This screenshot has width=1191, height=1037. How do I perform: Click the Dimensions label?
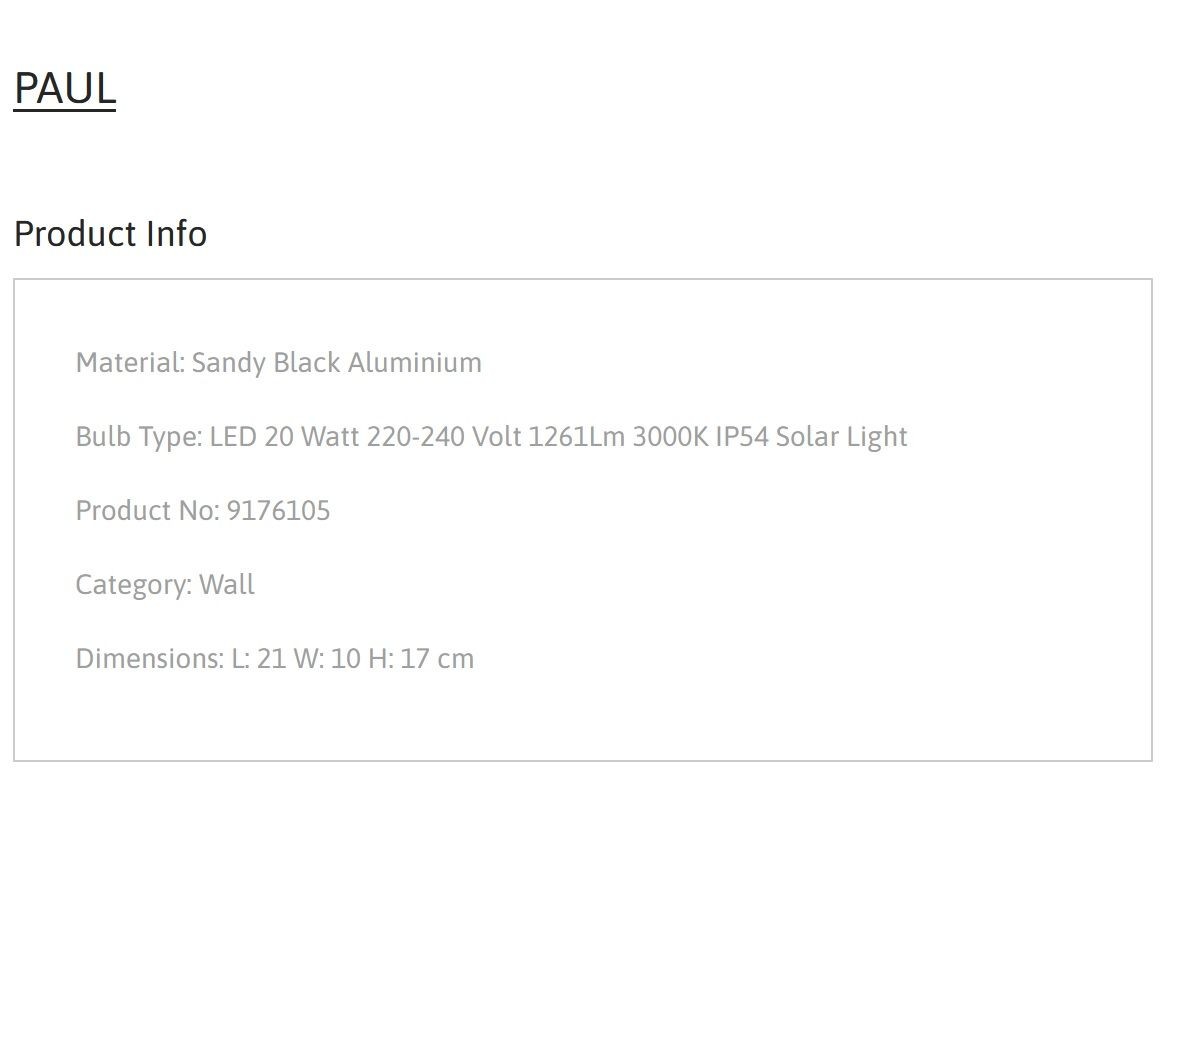click(x=150, y=659)
